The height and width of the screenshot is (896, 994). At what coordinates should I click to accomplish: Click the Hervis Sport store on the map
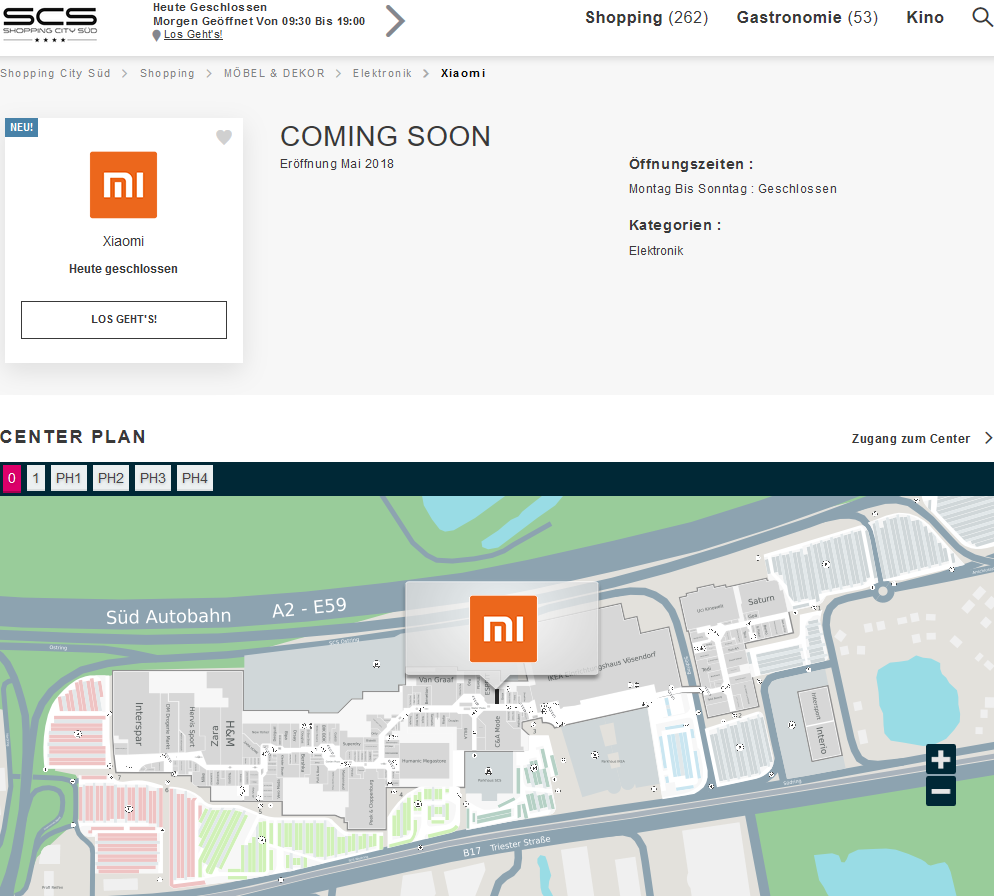192,727
